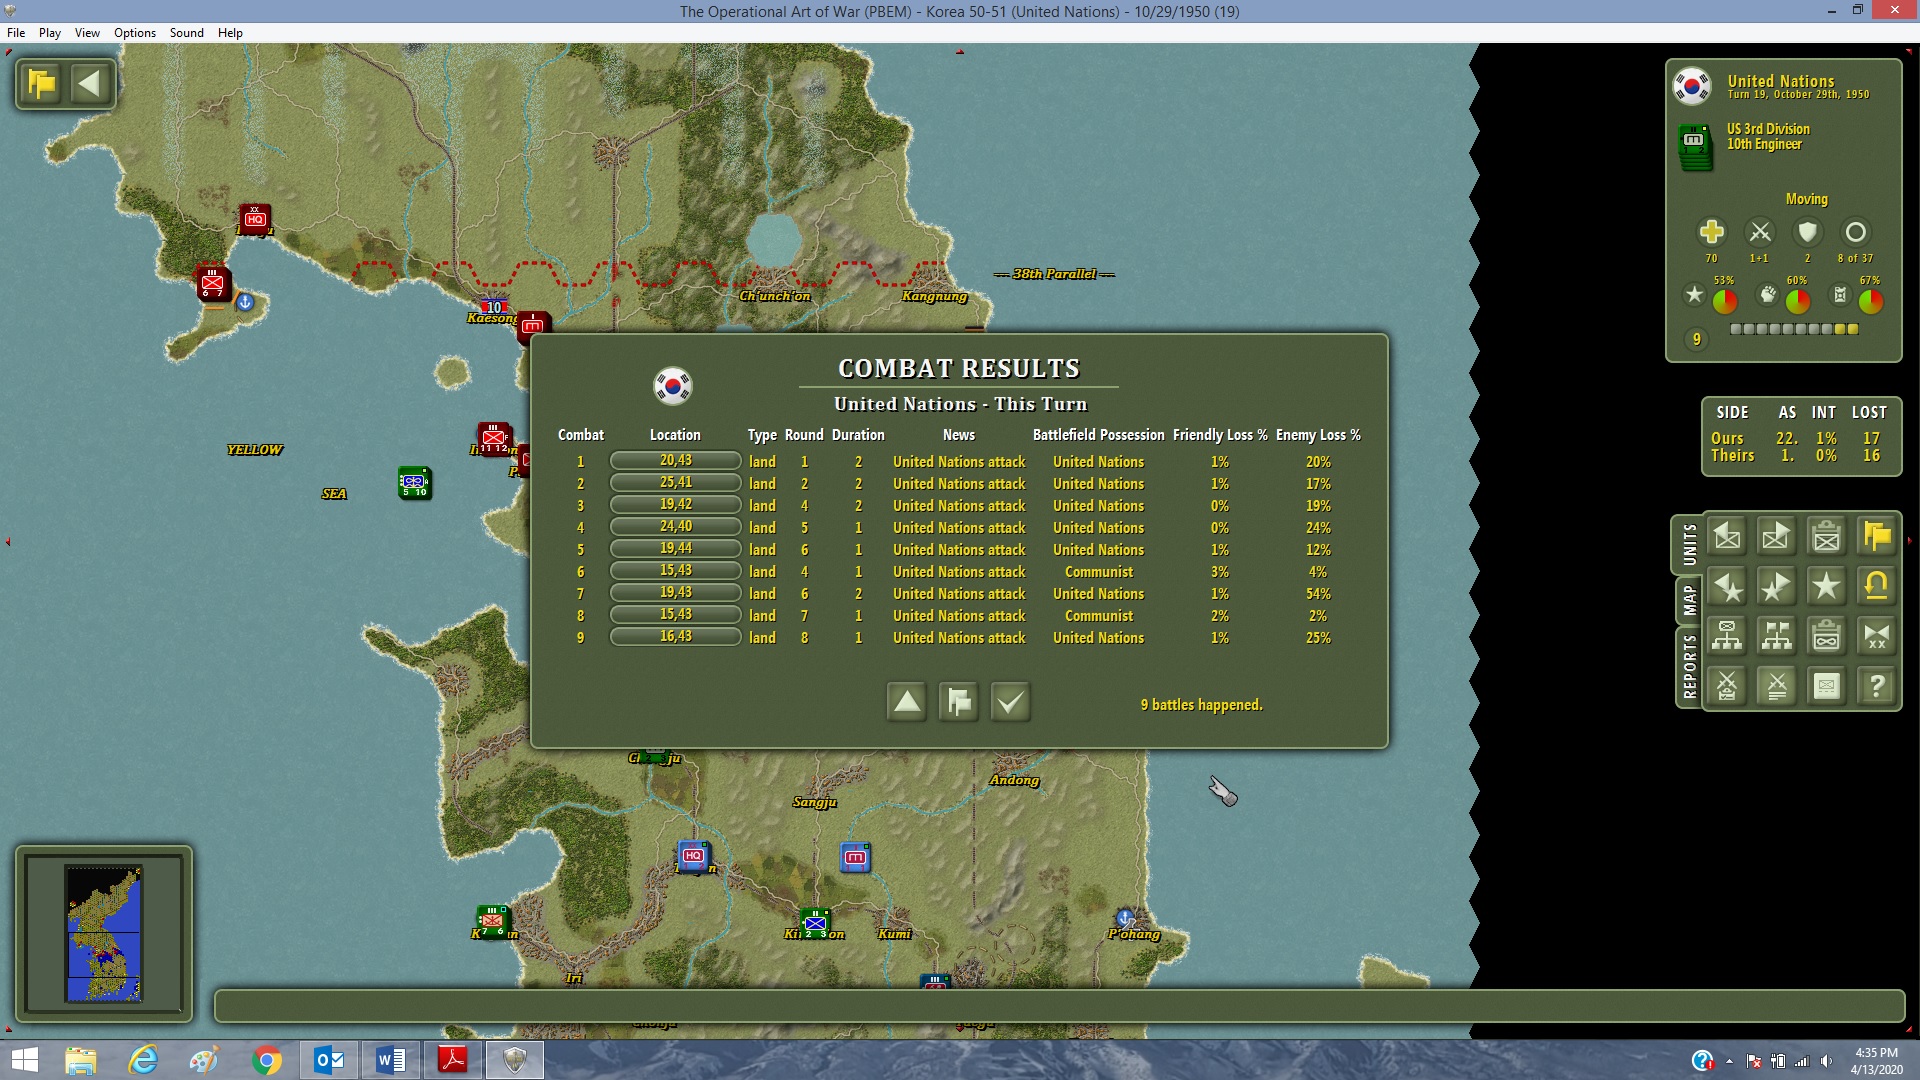Open File Explorer from the taskbar
This screenshot has height=1080, width=1920.
coord(81,1060)
